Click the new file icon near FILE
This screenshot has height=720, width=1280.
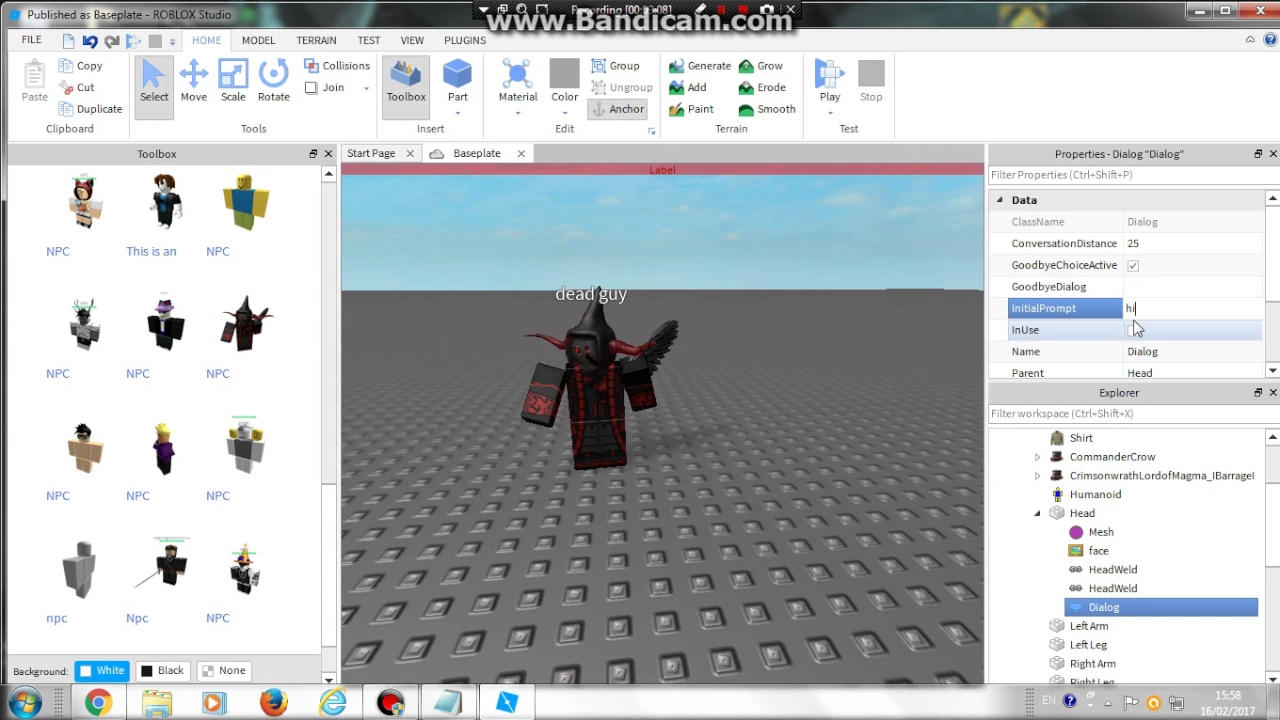pos(68,41)
